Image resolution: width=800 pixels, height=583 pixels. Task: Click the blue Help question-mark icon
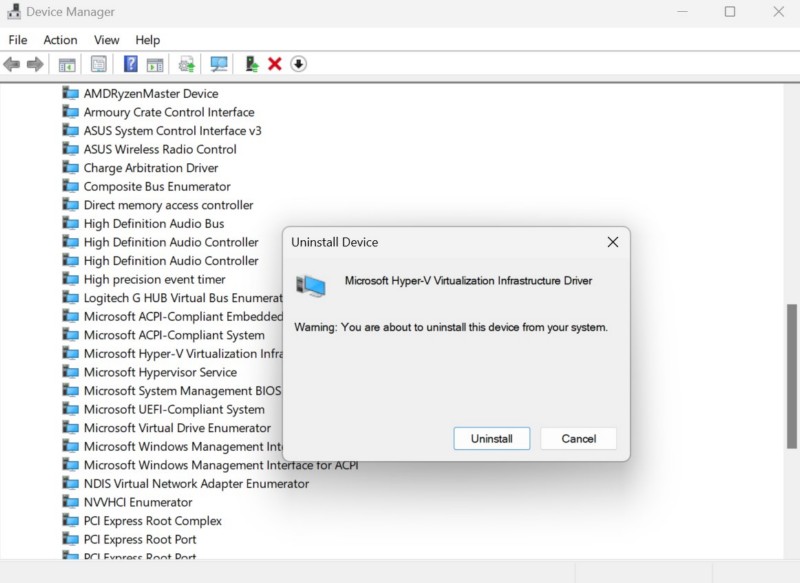[131, 64]
